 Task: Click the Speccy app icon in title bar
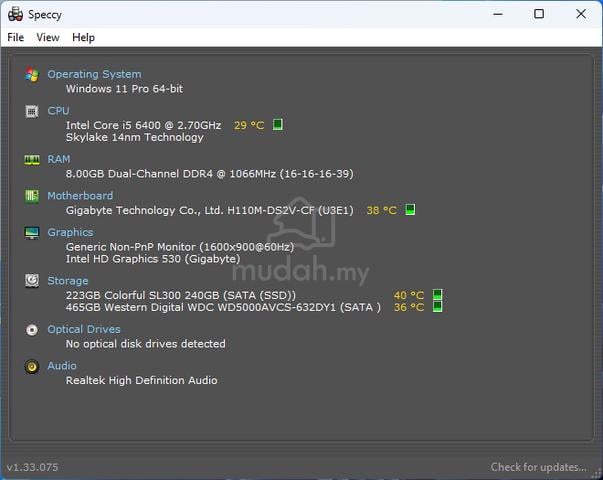click(x=15, y=14)
